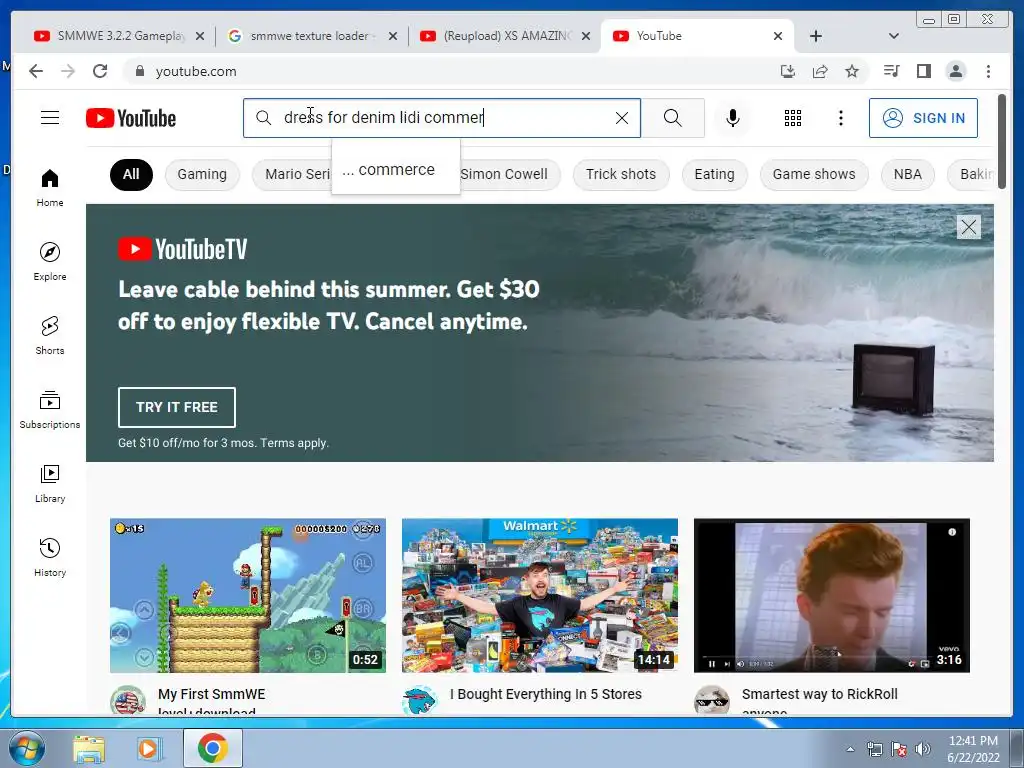Click the YouTube logo
This screenshot has width=1024, height=768.
[x=131, y=118]
